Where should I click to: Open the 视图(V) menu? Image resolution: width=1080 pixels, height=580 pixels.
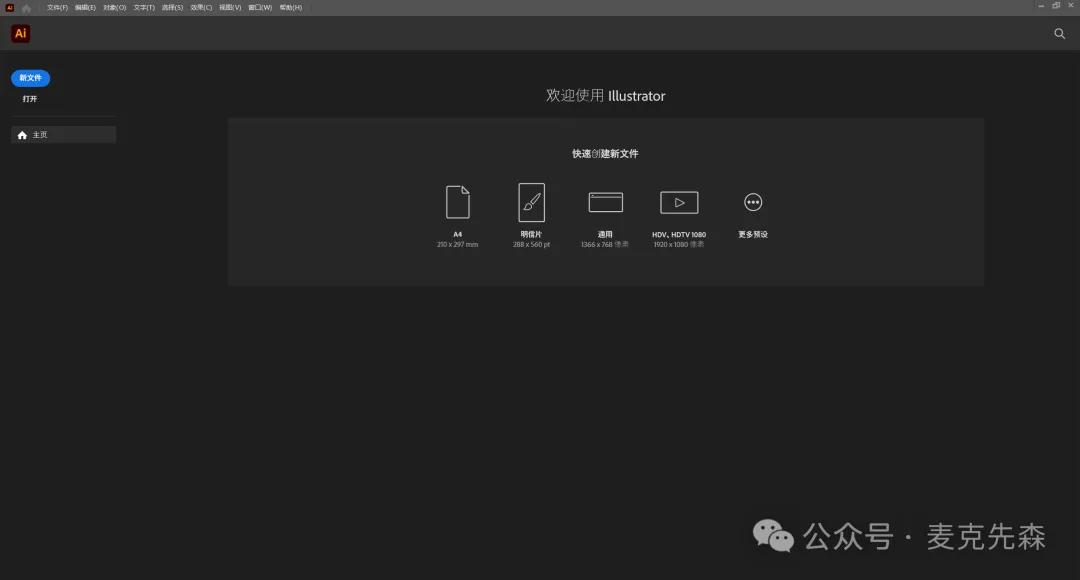pyautogui.click(x=230, y=8)
